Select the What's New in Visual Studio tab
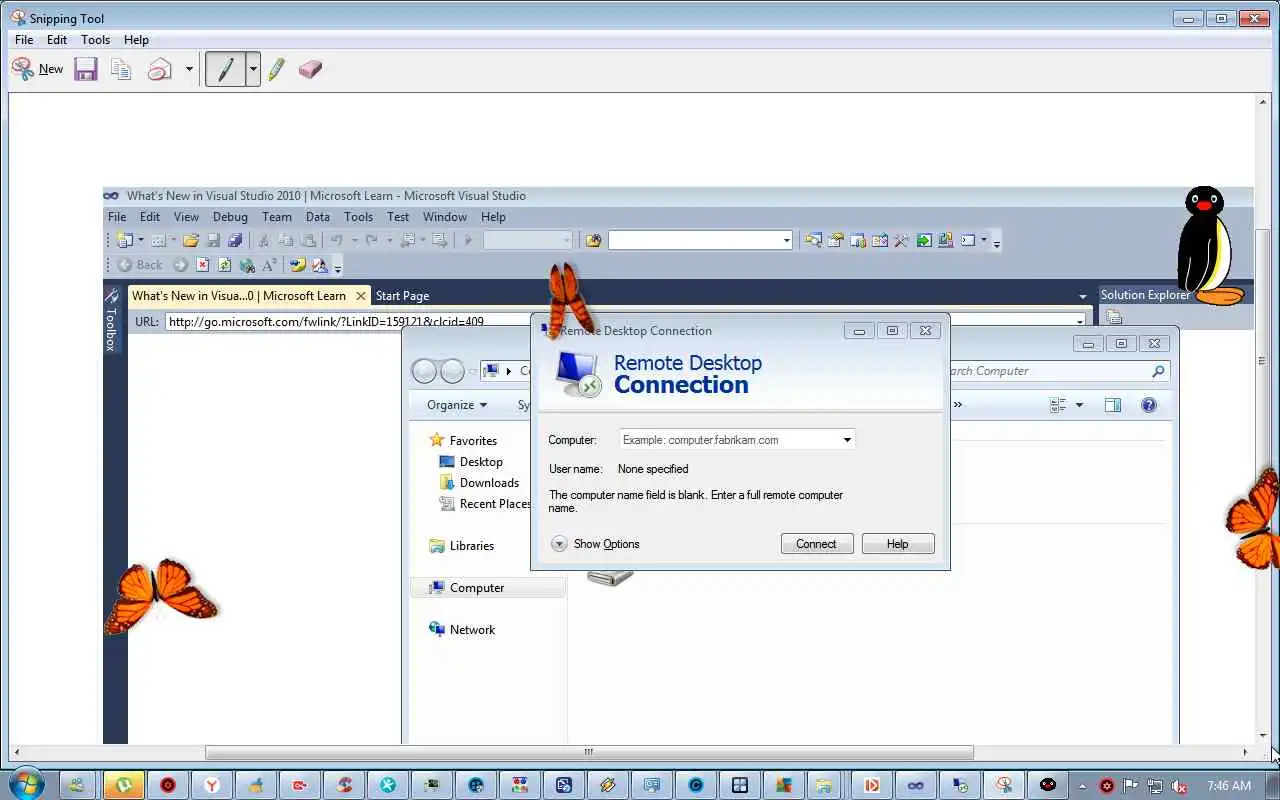This screenshot has height=800, width=1280. [x=239, y=296]
